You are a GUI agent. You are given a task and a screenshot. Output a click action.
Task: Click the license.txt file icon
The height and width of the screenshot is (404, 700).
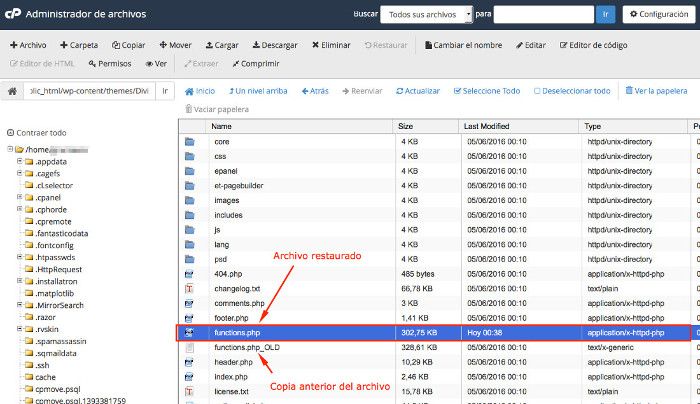pyautogui.click(x=189, y=392)
